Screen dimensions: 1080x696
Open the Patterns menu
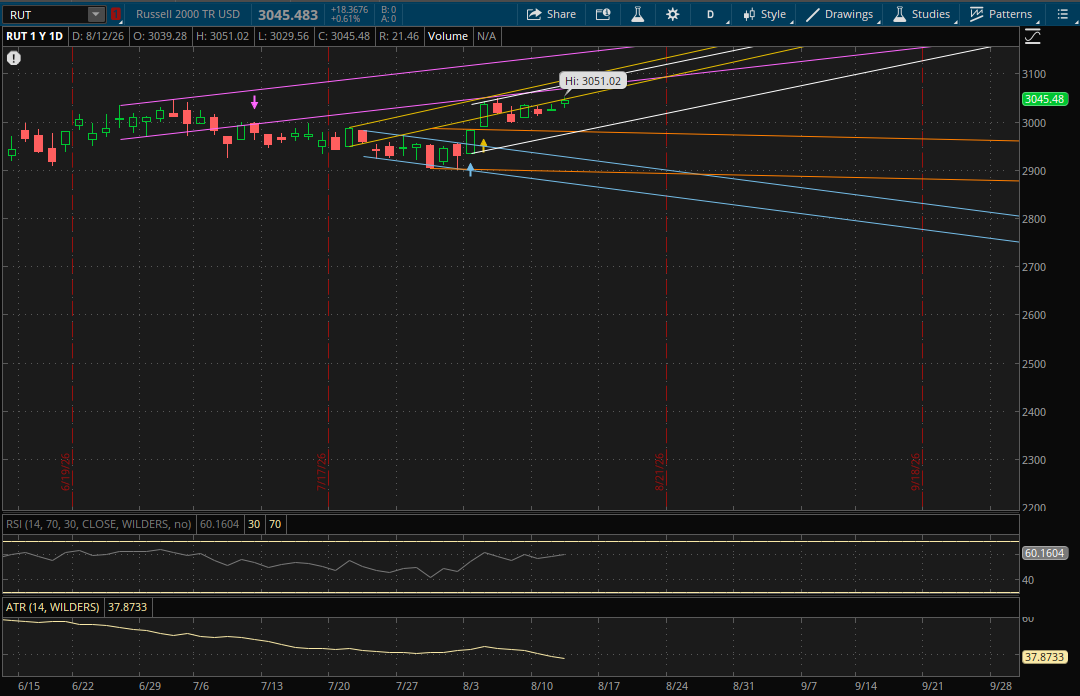pos(1001,14)
